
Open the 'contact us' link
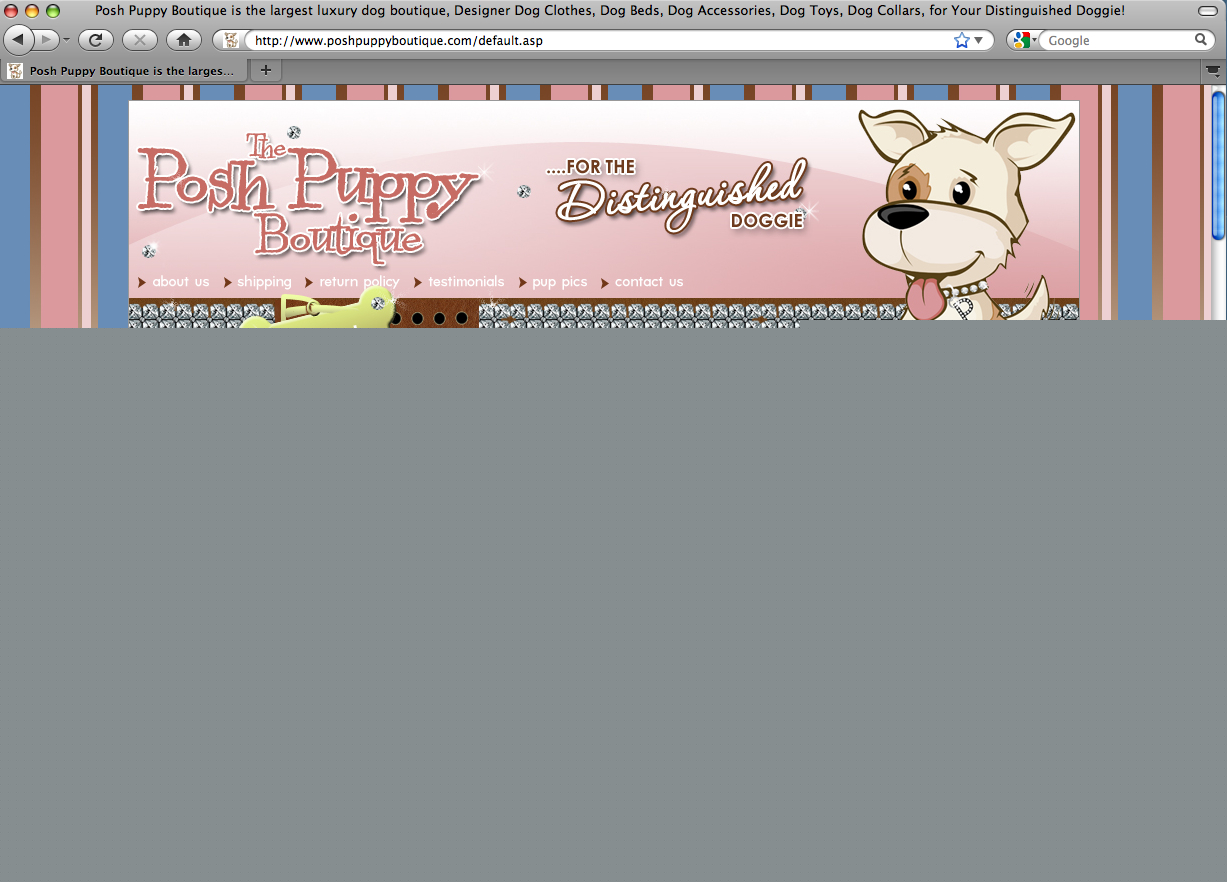[x=649, y=282]
